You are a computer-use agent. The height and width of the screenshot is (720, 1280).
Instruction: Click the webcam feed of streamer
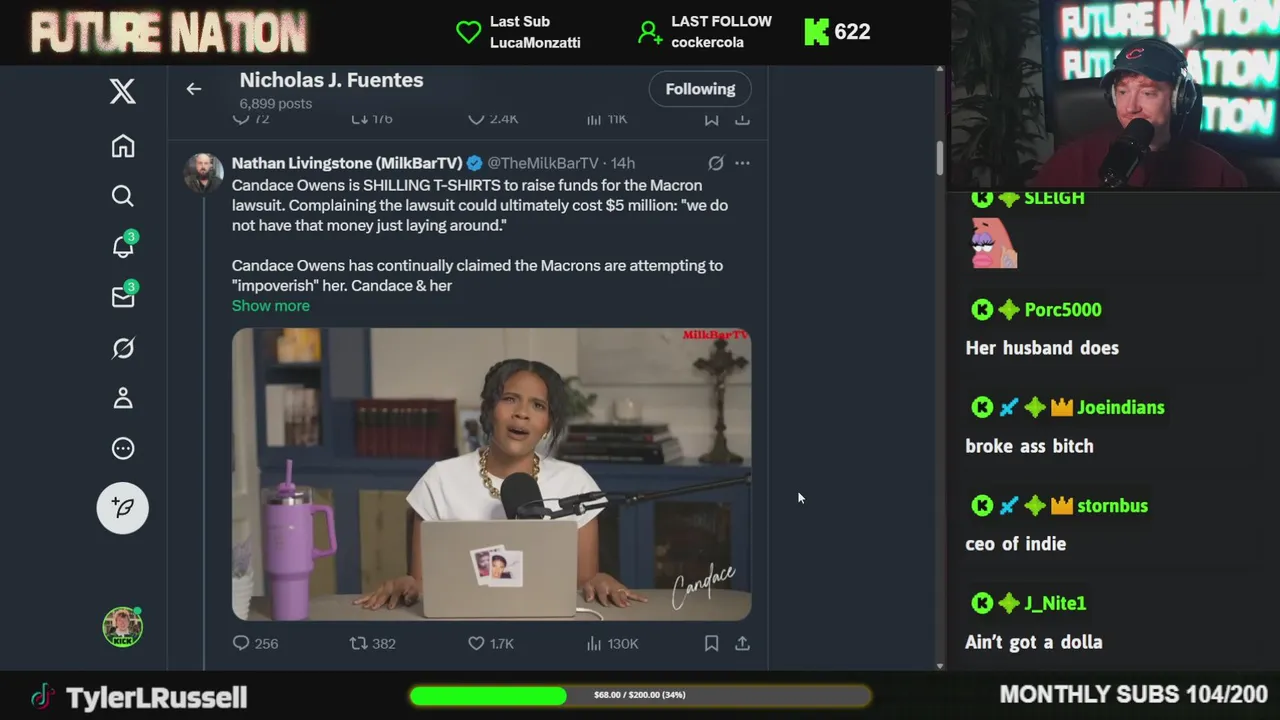pyautogui.click(x=1115, y=95)
